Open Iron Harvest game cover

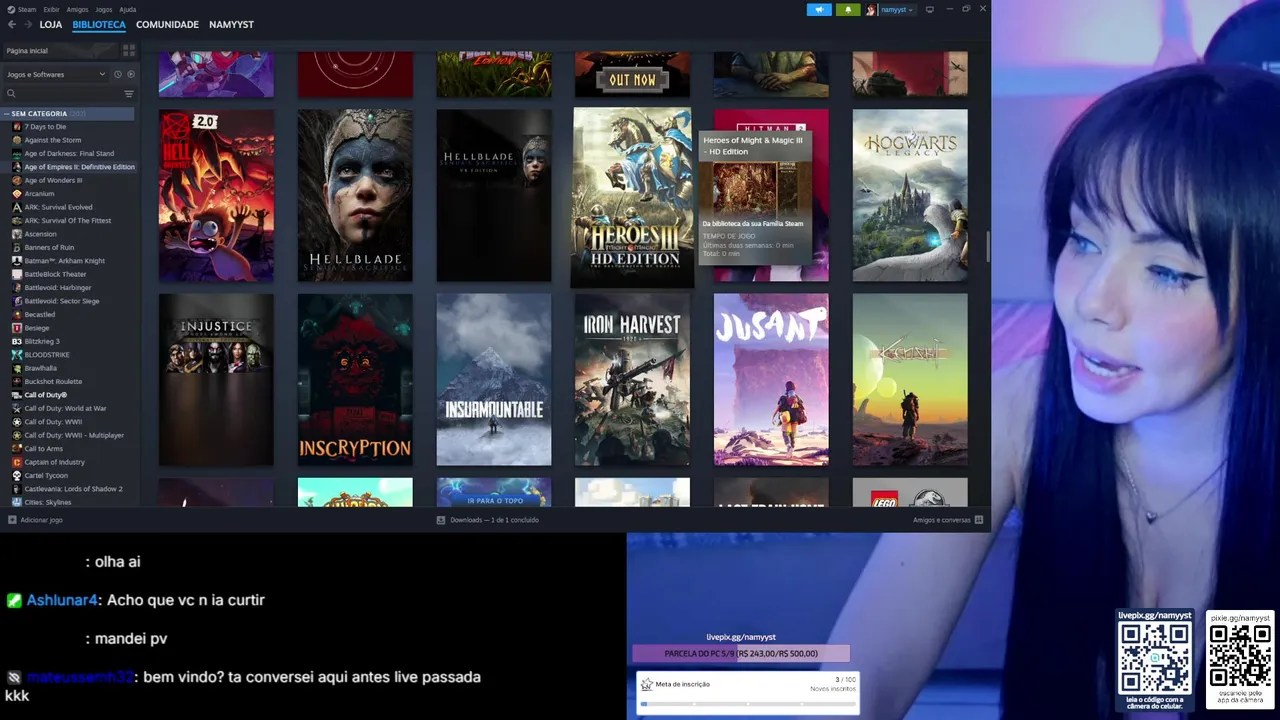(x=632, y=379)
